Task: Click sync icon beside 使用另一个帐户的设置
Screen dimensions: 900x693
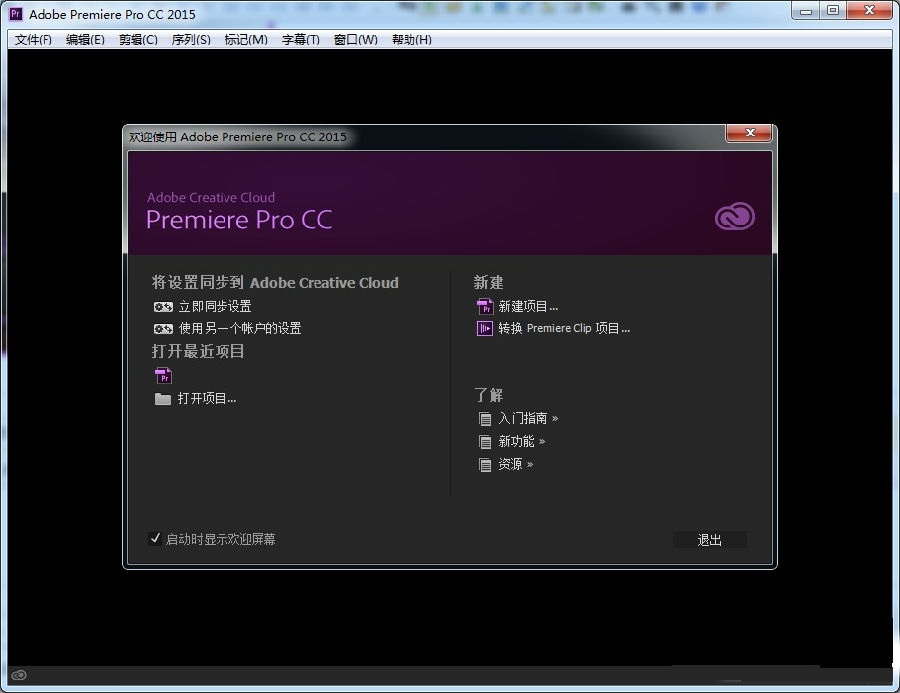Action: coord(163,329)
